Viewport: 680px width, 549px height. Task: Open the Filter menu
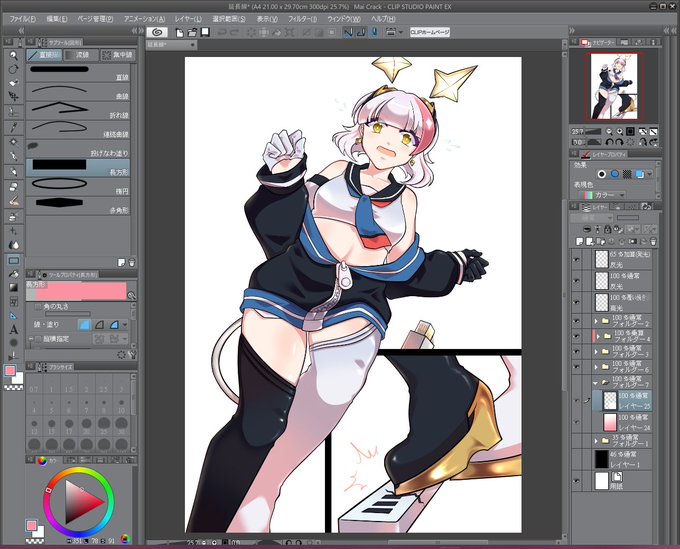(x=302, y=19)
